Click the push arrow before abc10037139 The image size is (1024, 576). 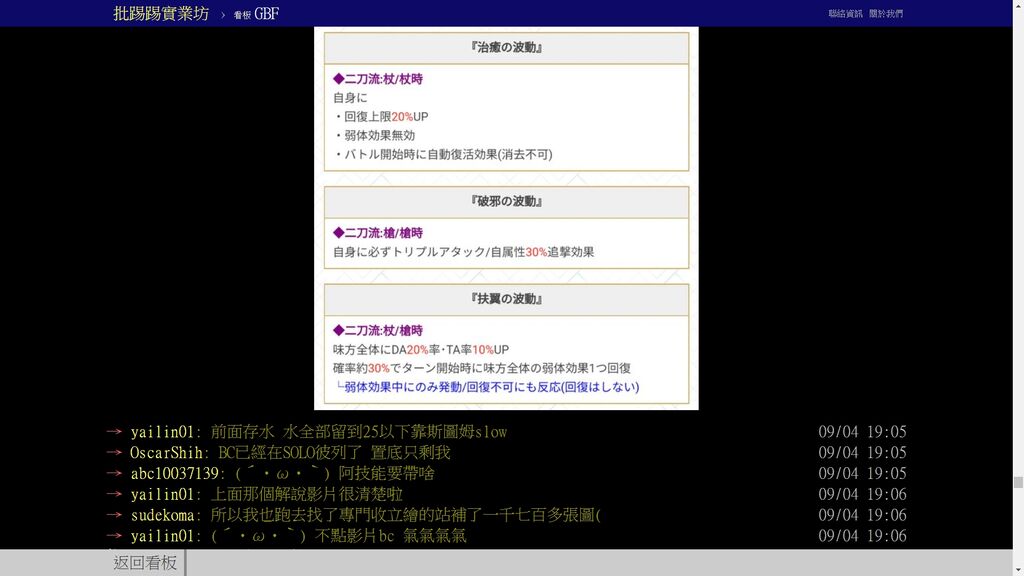click(x=114, y=473)
